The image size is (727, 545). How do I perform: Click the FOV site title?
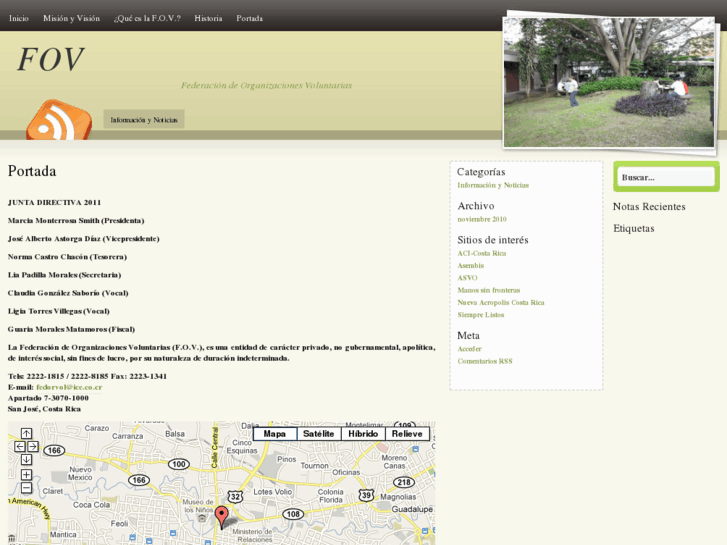click(x=51, y=59)
